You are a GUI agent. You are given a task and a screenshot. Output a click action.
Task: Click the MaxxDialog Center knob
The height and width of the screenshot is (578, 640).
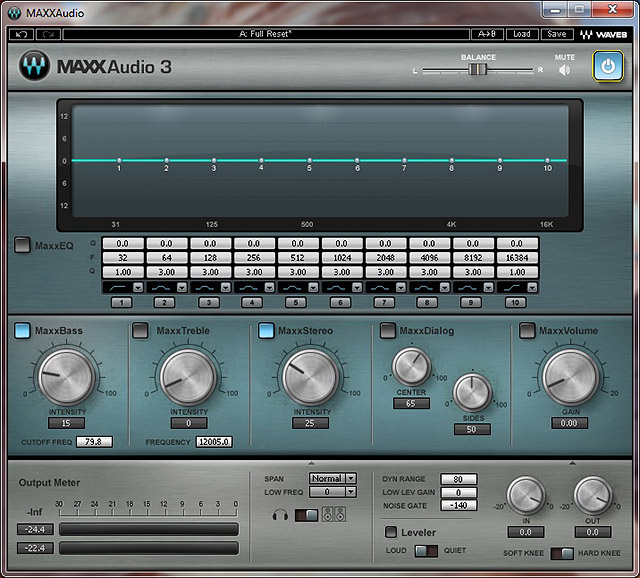click(411, 366)
